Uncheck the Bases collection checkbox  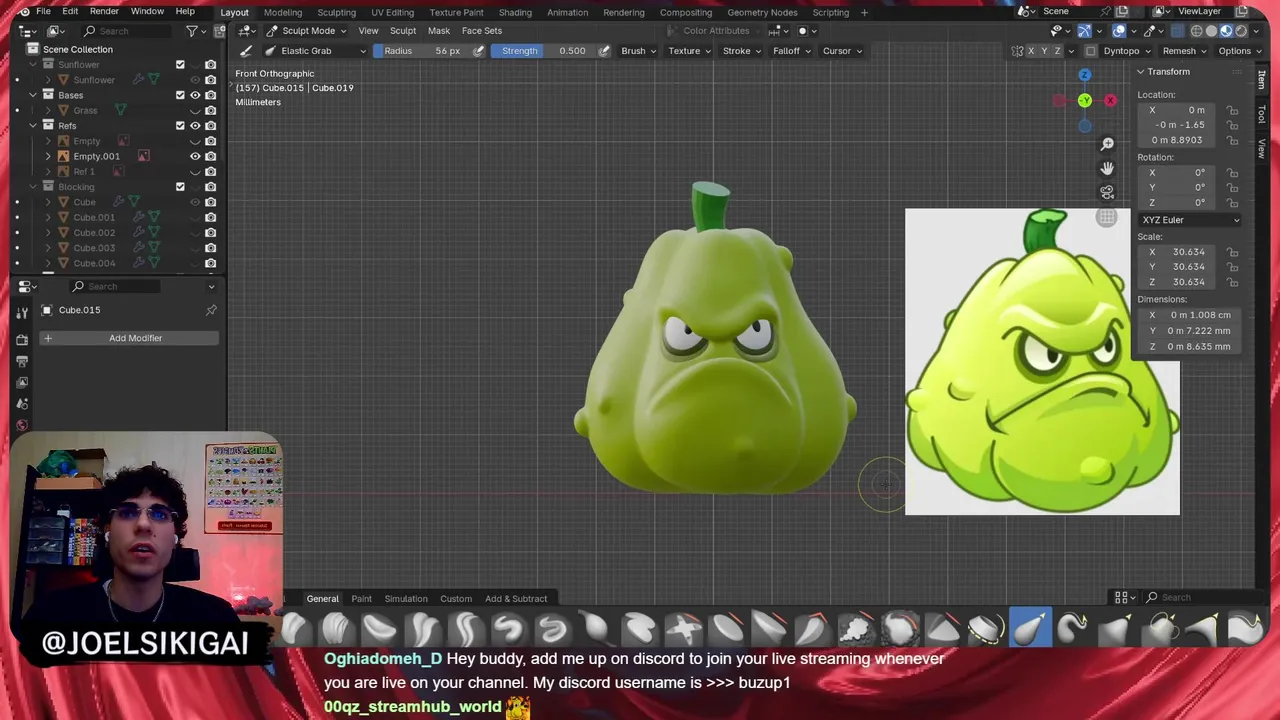click(x=180, y=95)
